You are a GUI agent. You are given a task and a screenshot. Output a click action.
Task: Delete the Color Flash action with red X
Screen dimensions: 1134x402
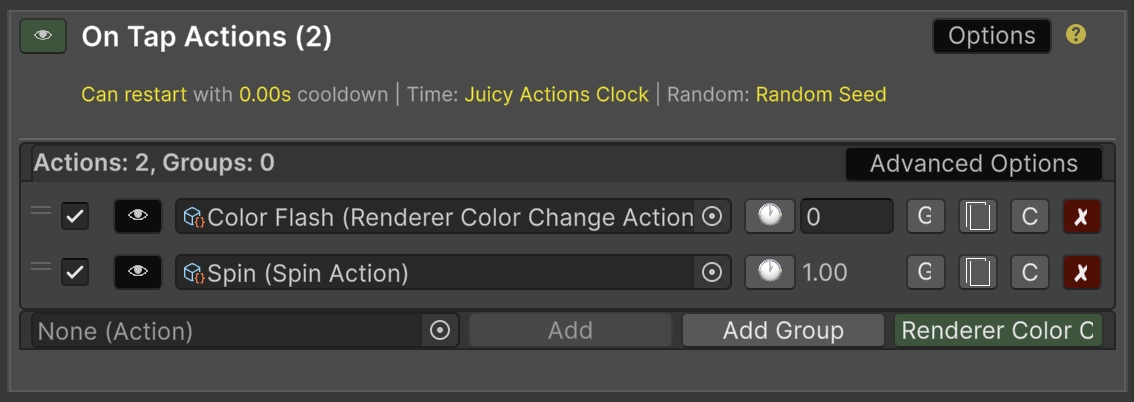click(1081, 216)
